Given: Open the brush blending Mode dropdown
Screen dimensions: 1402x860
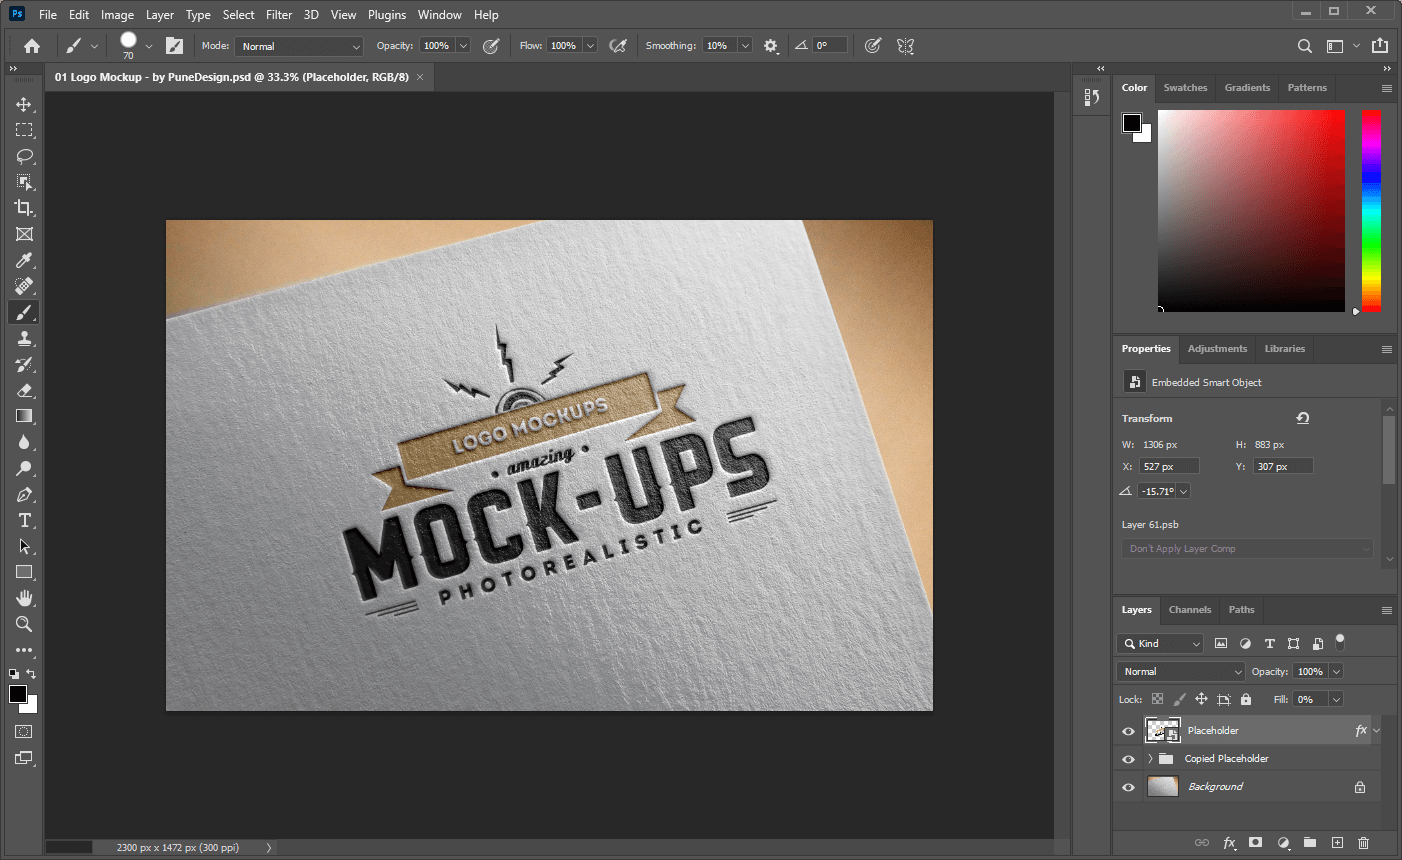Looking at the screenshot, I should (x=299, y=46).
